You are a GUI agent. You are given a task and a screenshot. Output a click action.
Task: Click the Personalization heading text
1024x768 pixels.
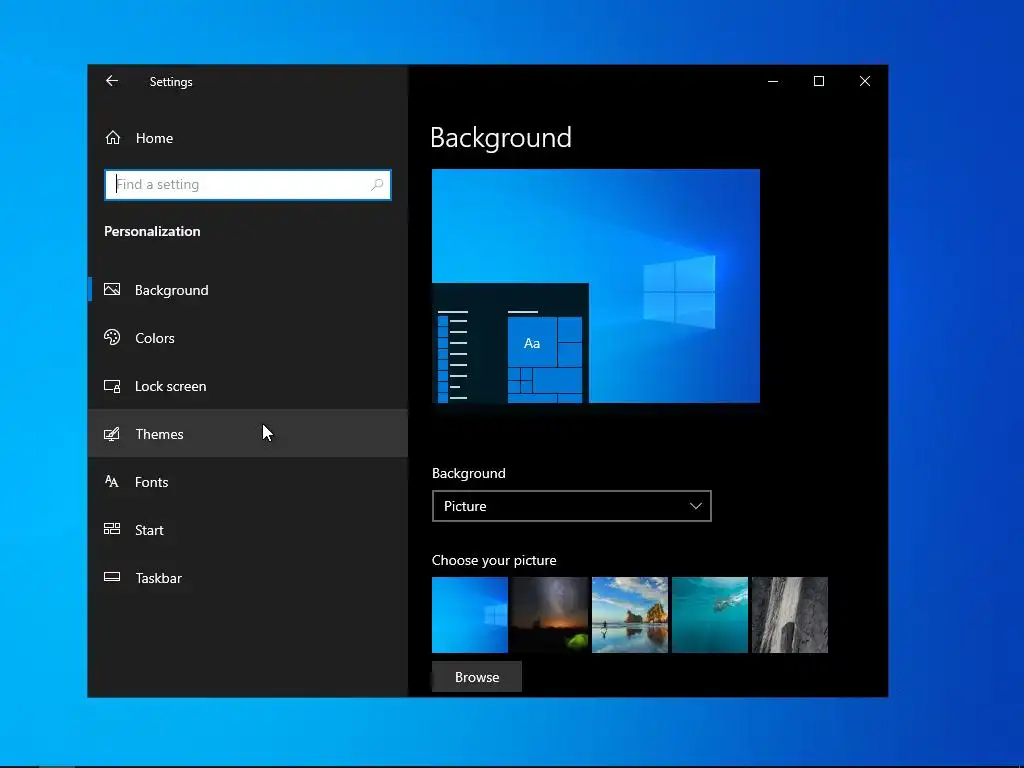[x=152, y=231]
